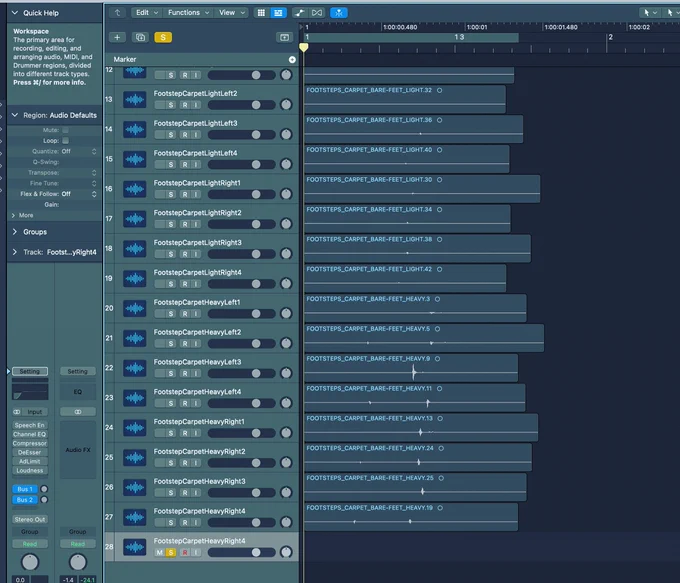Open the Channel EQ plugin
Image resolution: width=680 pixels, height=583 pixels.
[x=30, y=434]
